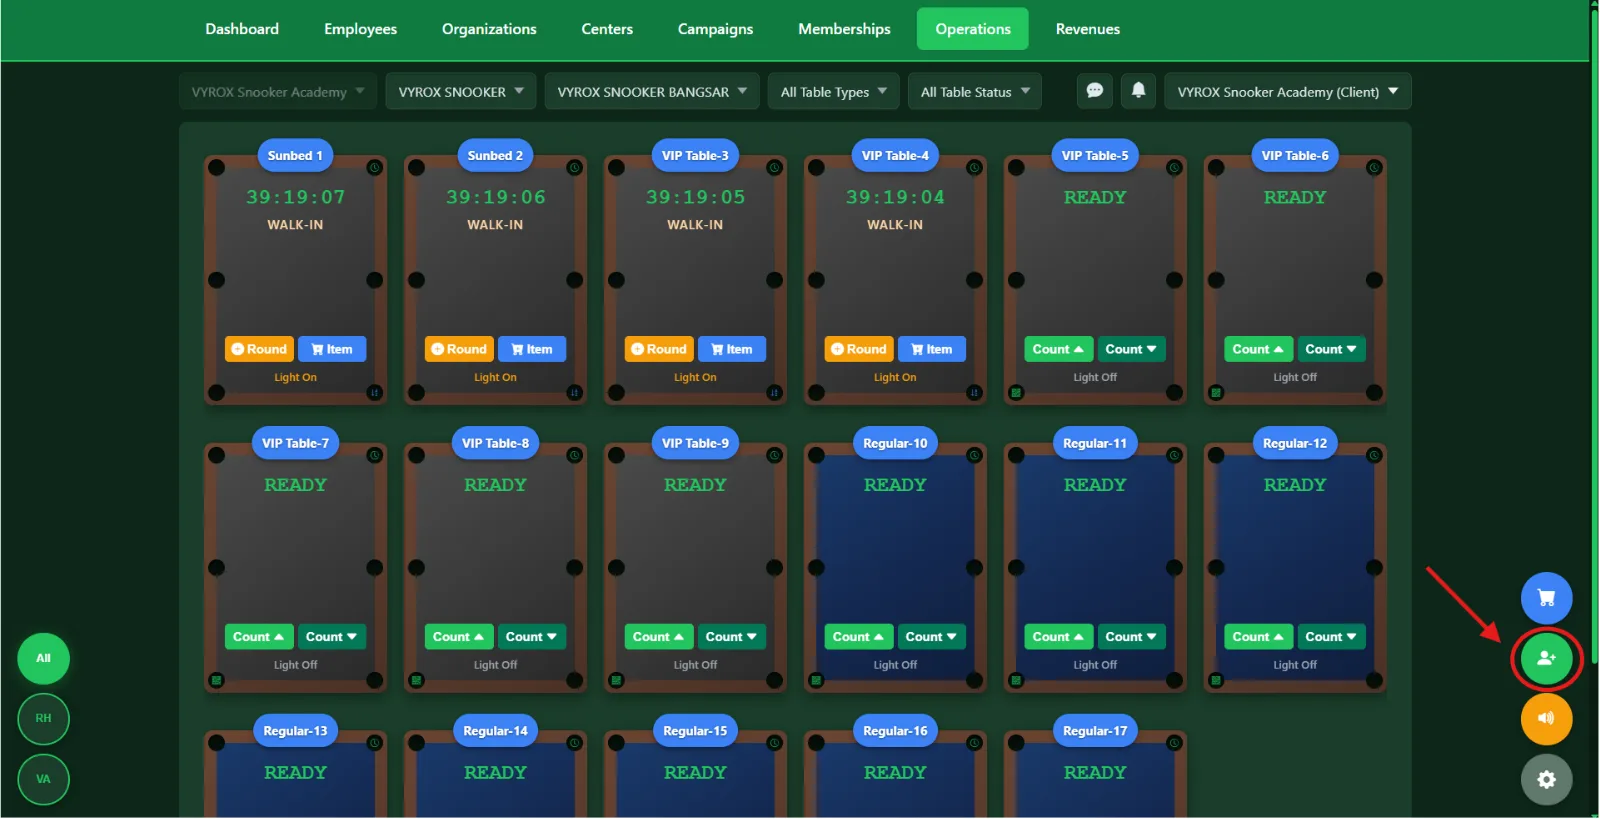Open the chat messages icon
1600x819 pixels.
click(x=1095, y=91)
